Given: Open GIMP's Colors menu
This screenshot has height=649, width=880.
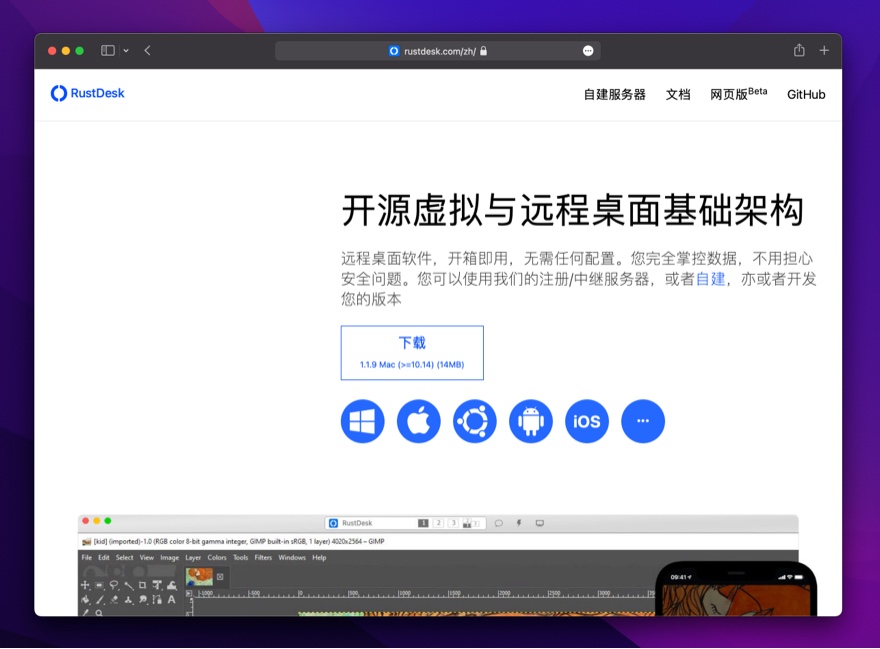Looking at the screenshot, I should [217, 557].
